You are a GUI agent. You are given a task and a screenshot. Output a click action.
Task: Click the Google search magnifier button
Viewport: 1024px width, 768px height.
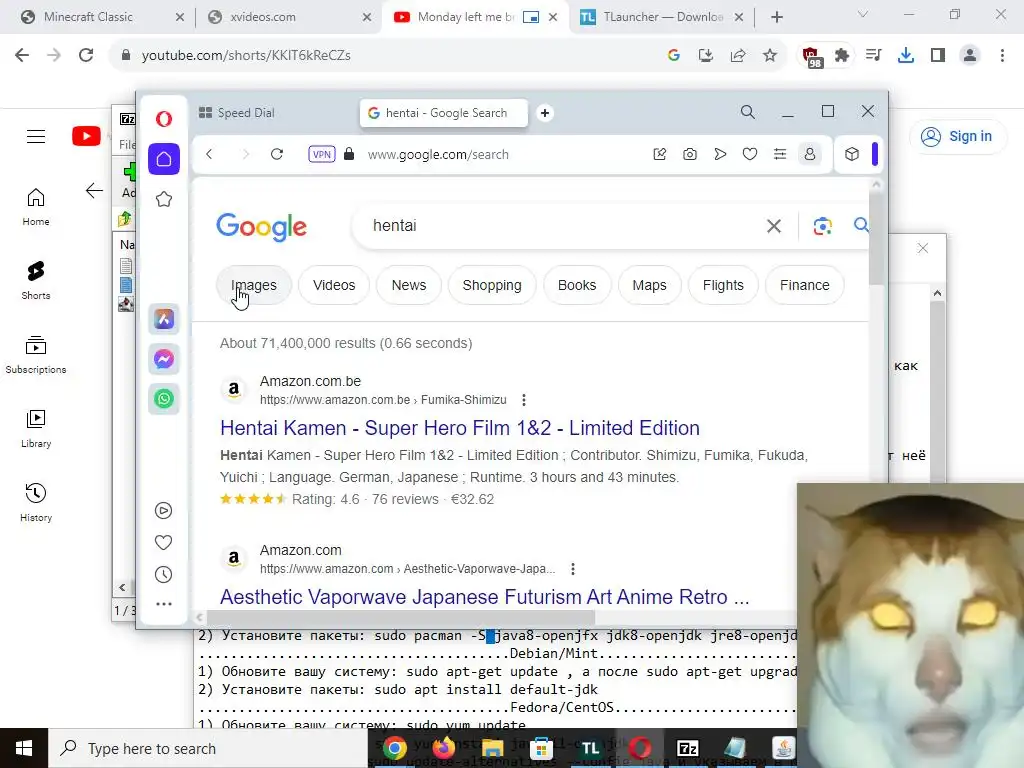861,225
